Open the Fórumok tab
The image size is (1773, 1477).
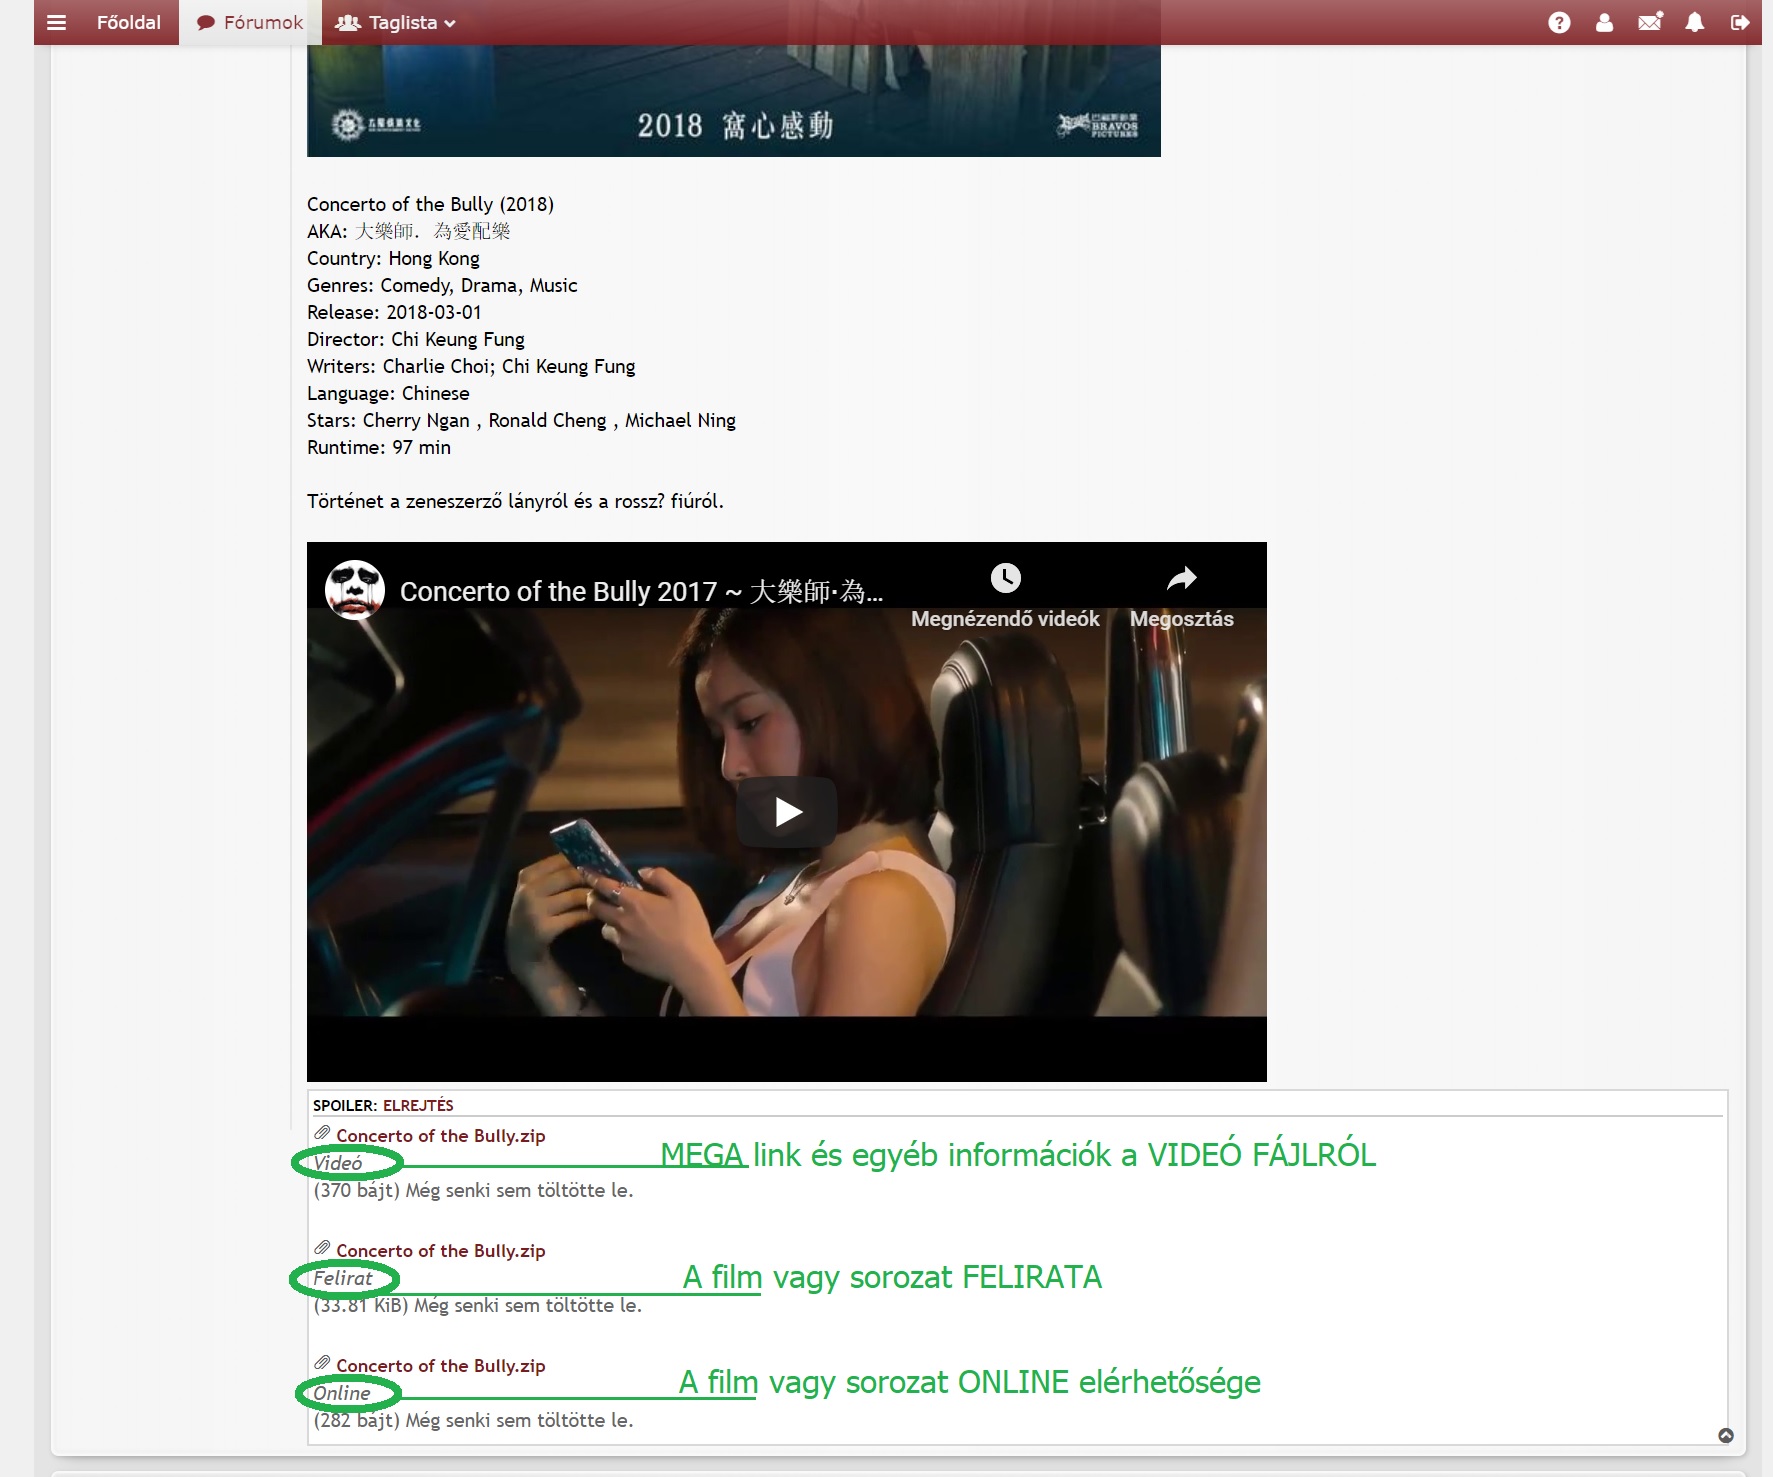pyautogui.click(x=250, y=22)
